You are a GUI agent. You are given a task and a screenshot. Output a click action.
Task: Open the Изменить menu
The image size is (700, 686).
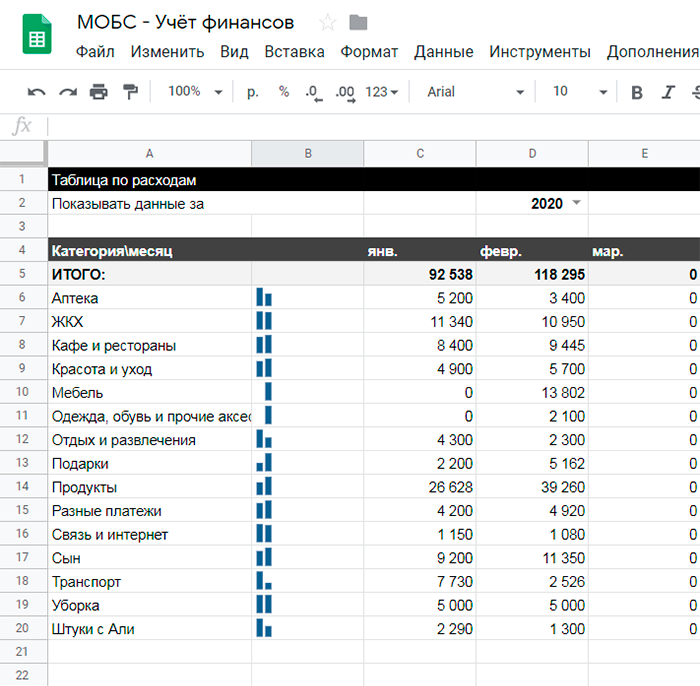click(167, 52)
